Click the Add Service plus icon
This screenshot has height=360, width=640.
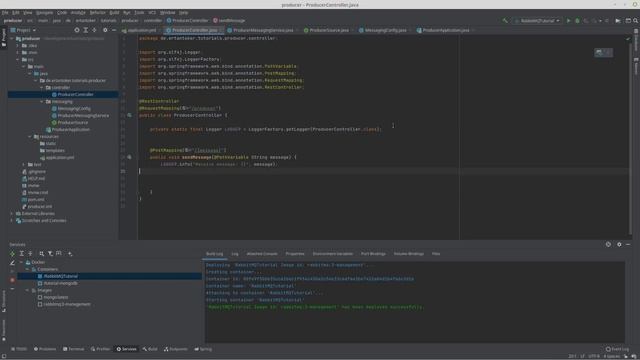click(70, 254)
